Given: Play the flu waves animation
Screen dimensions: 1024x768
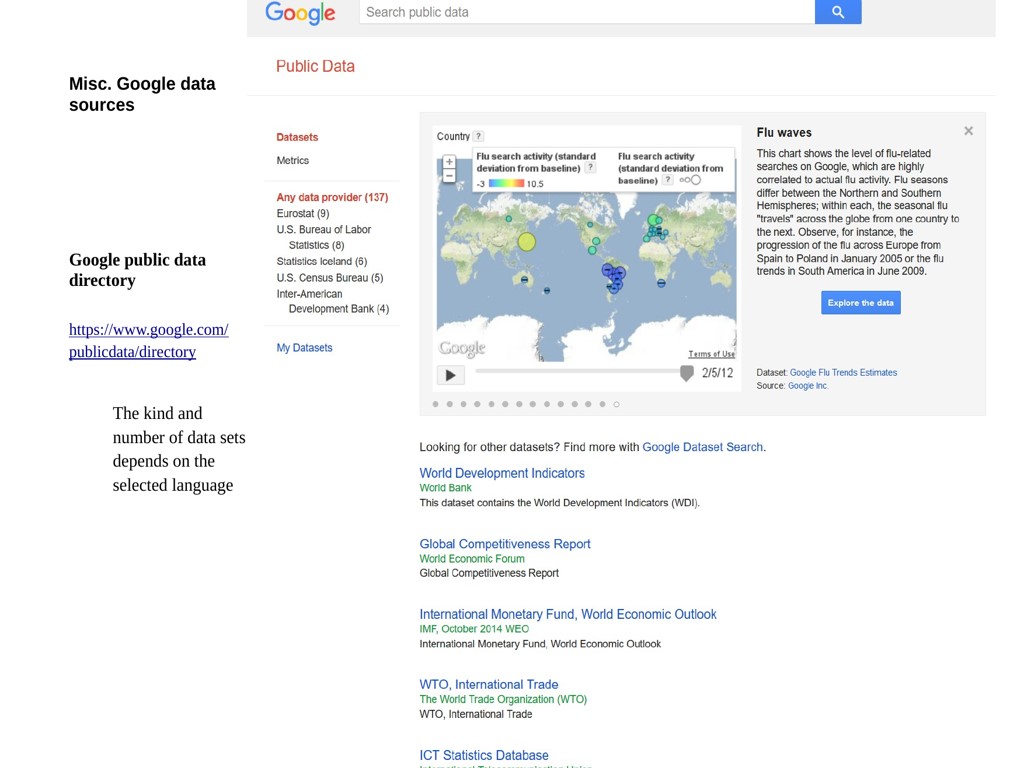Looking at the screenshot, I should 450,375.
